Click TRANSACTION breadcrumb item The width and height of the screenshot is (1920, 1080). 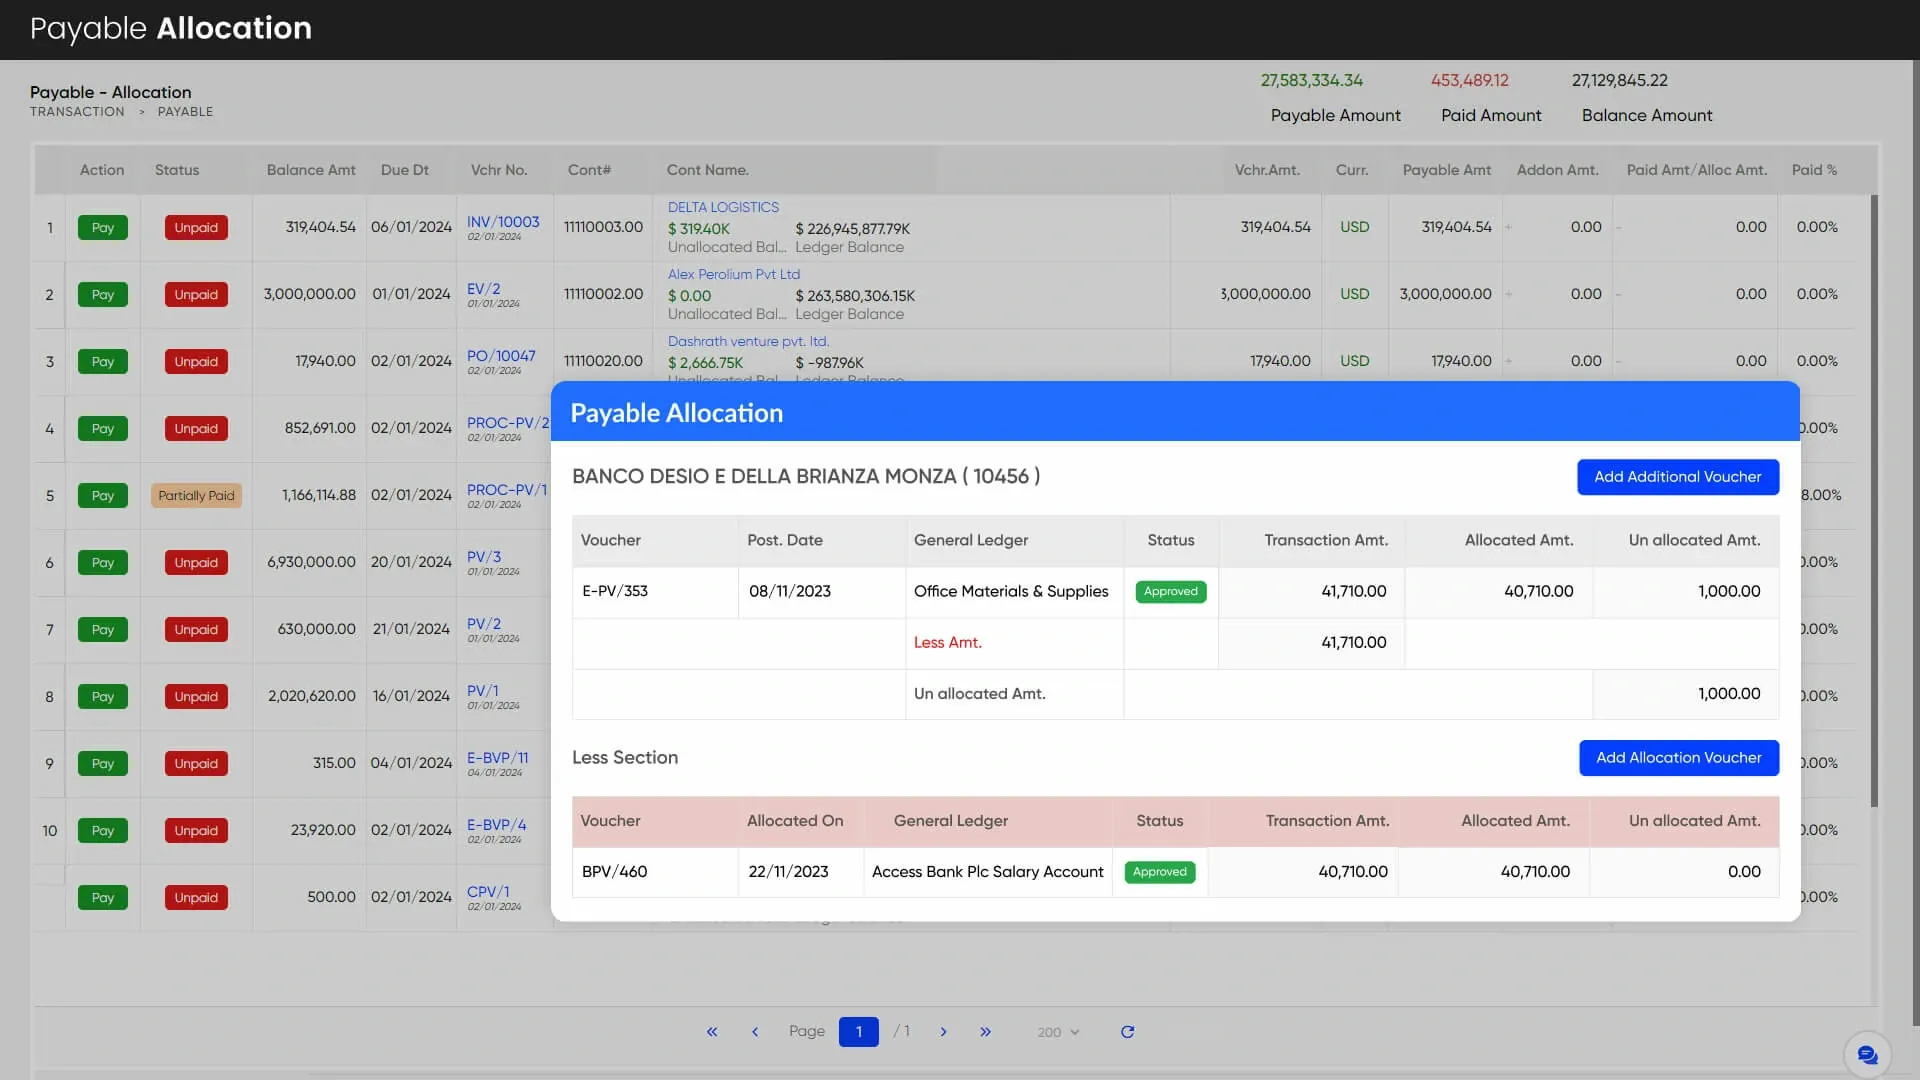pos(77,112)
